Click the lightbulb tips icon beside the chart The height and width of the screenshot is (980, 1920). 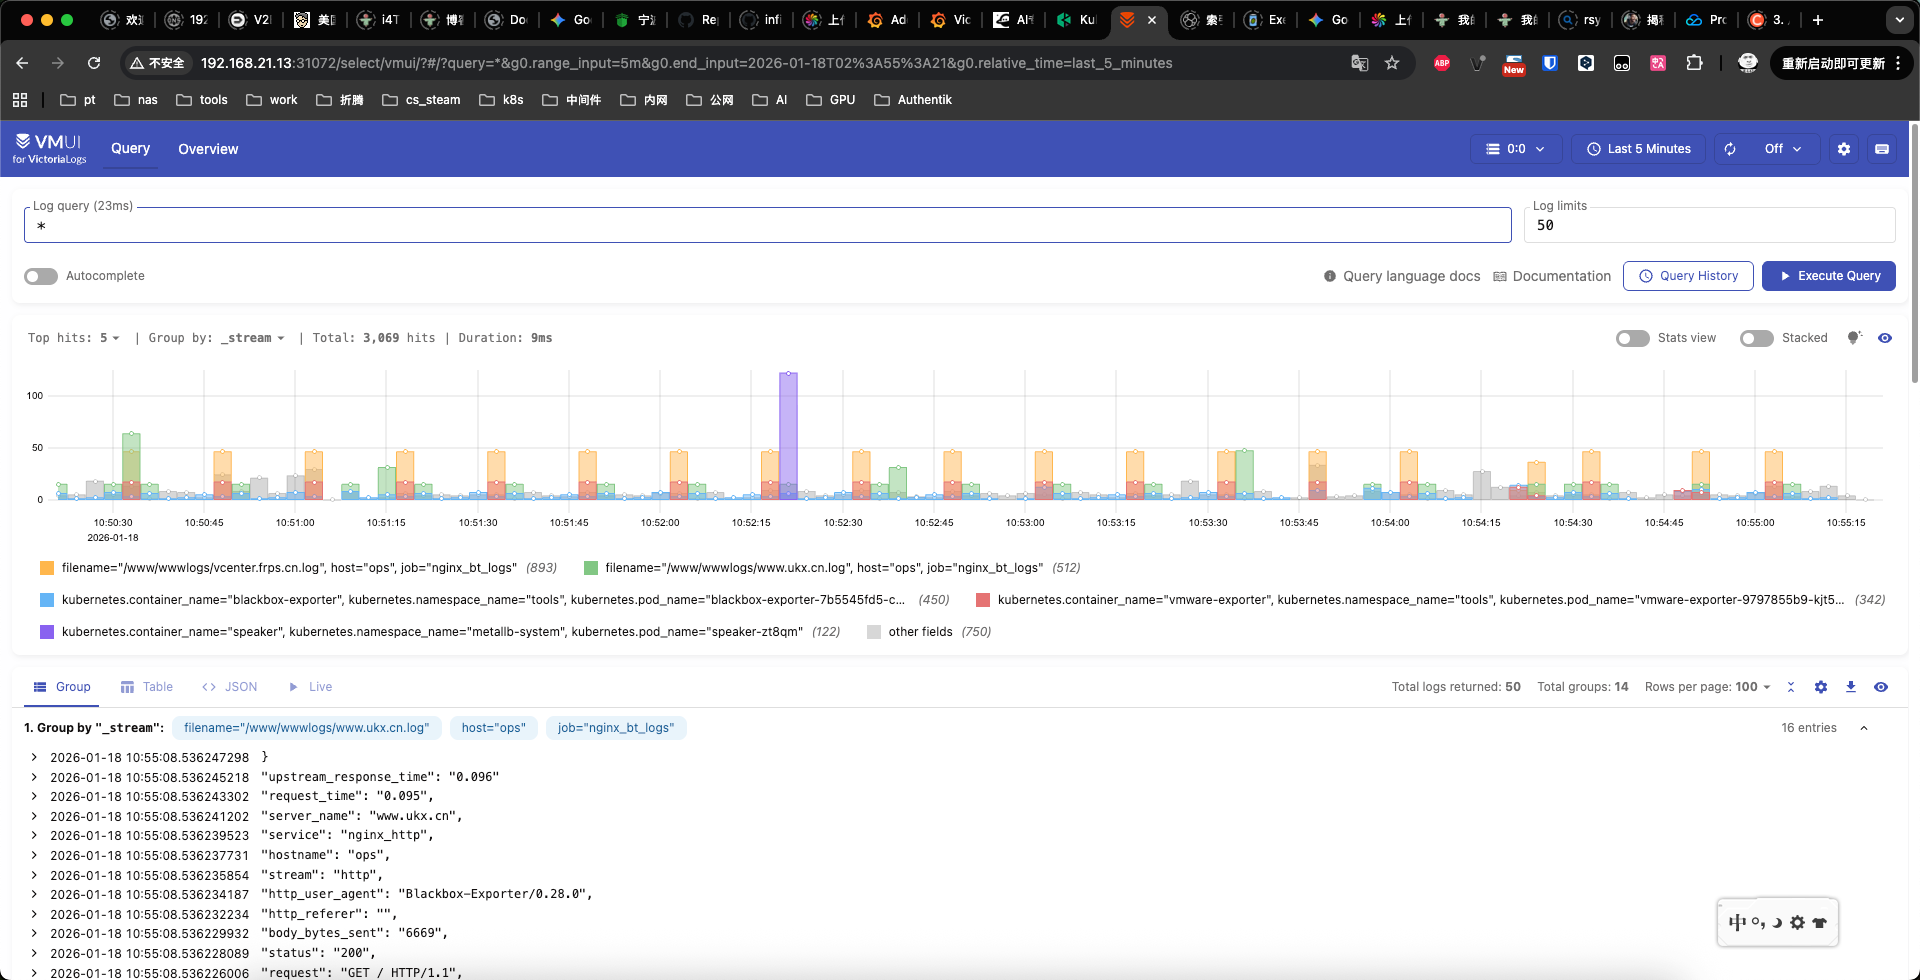pos(1855,338)
